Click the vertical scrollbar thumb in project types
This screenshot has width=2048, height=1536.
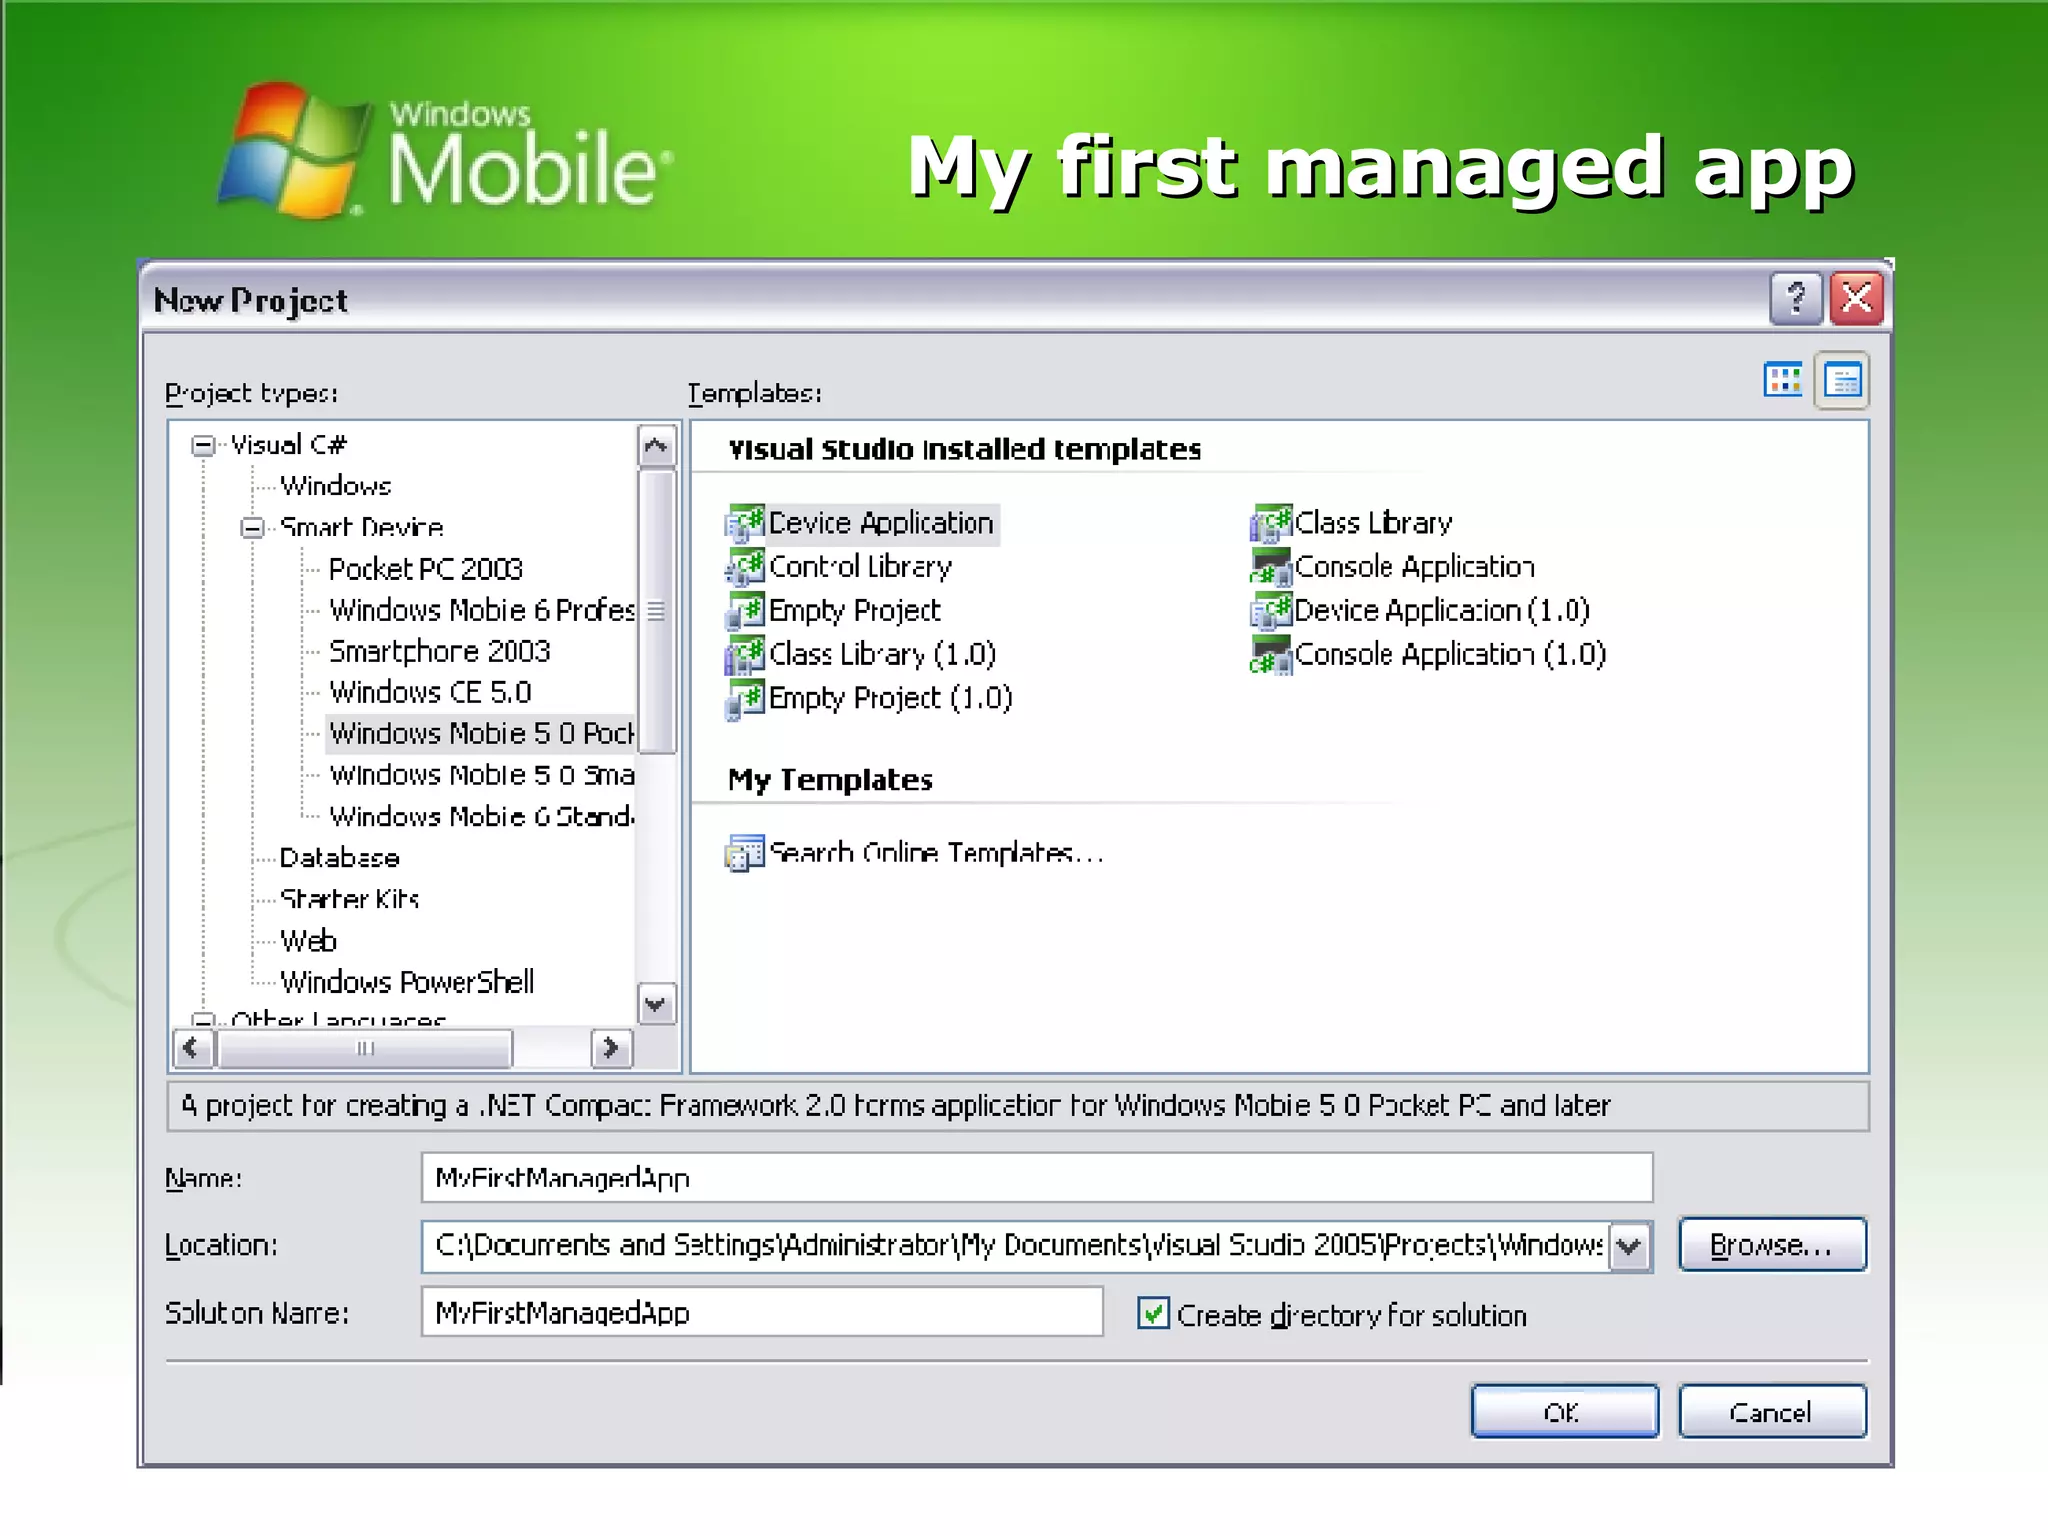tap(656, 611)
